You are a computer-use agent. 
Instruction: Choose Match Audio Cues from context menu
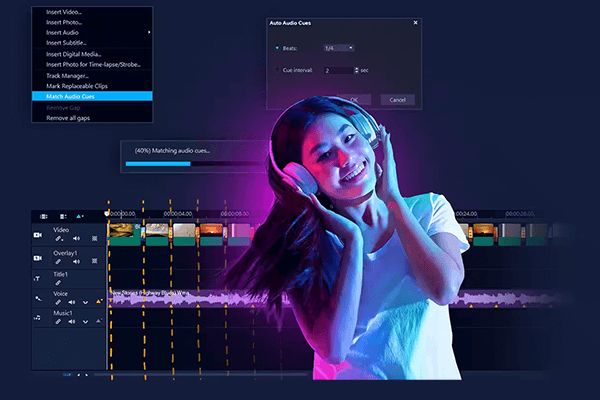pos(92,96)
